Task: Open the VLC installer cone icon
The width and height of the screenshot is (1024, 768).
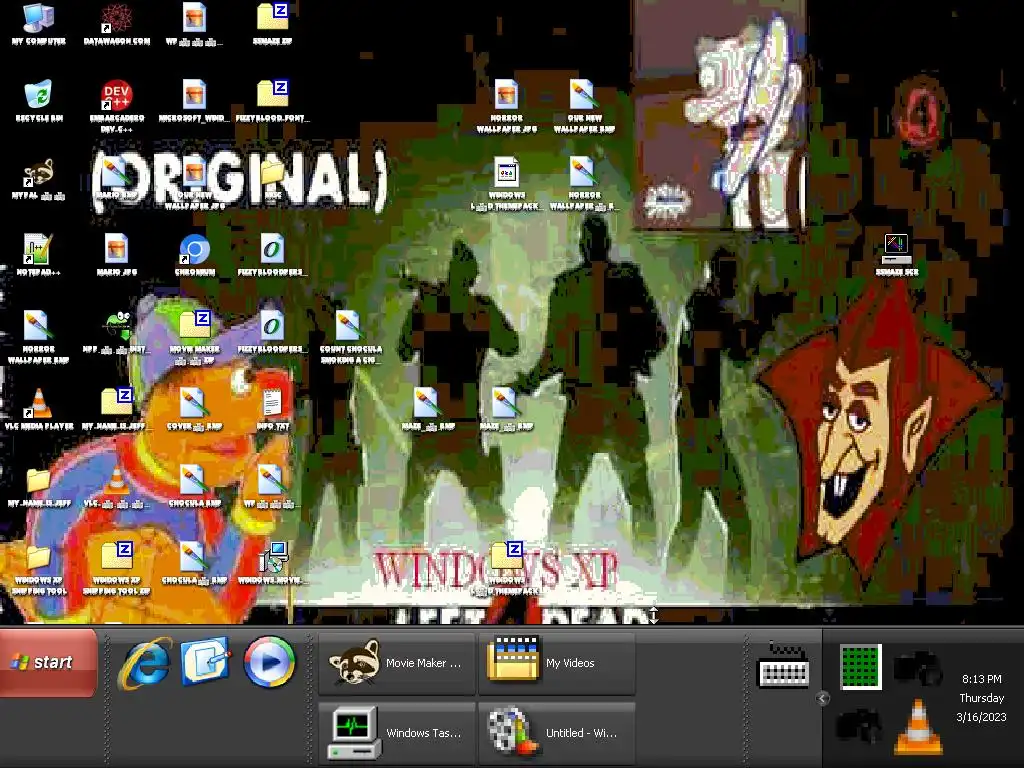Action: (116, 487)
